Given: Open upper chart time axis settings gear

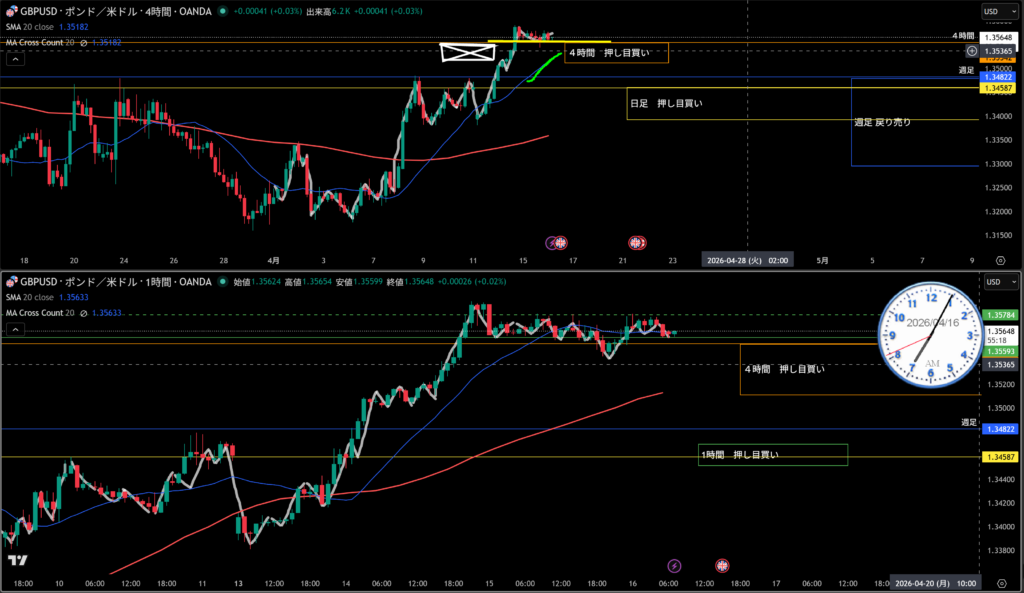Looking at the screenshot, I should (1001, 260).
